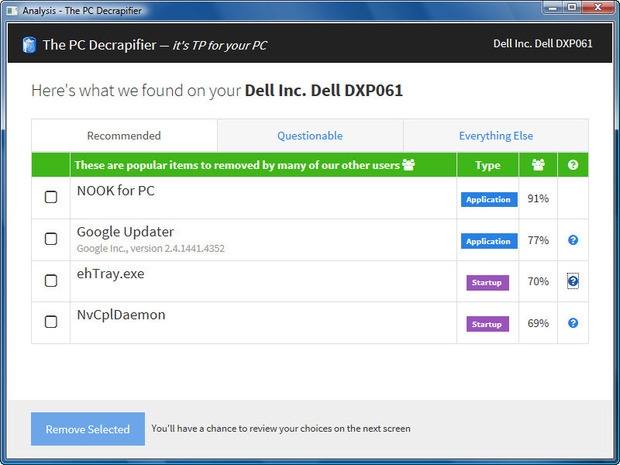Viewport: 620px width, 465px height.
Task: Click the 69% removal percentage
Action: point(538,323)
